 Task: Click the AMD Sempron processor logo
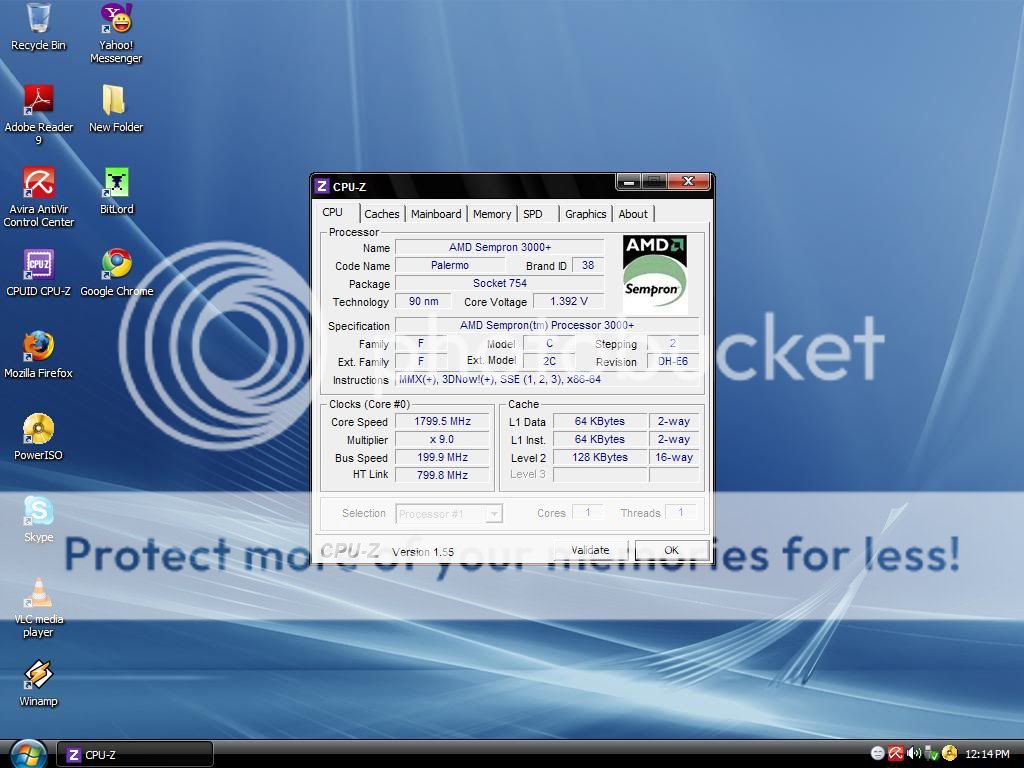tap(654, 275)
